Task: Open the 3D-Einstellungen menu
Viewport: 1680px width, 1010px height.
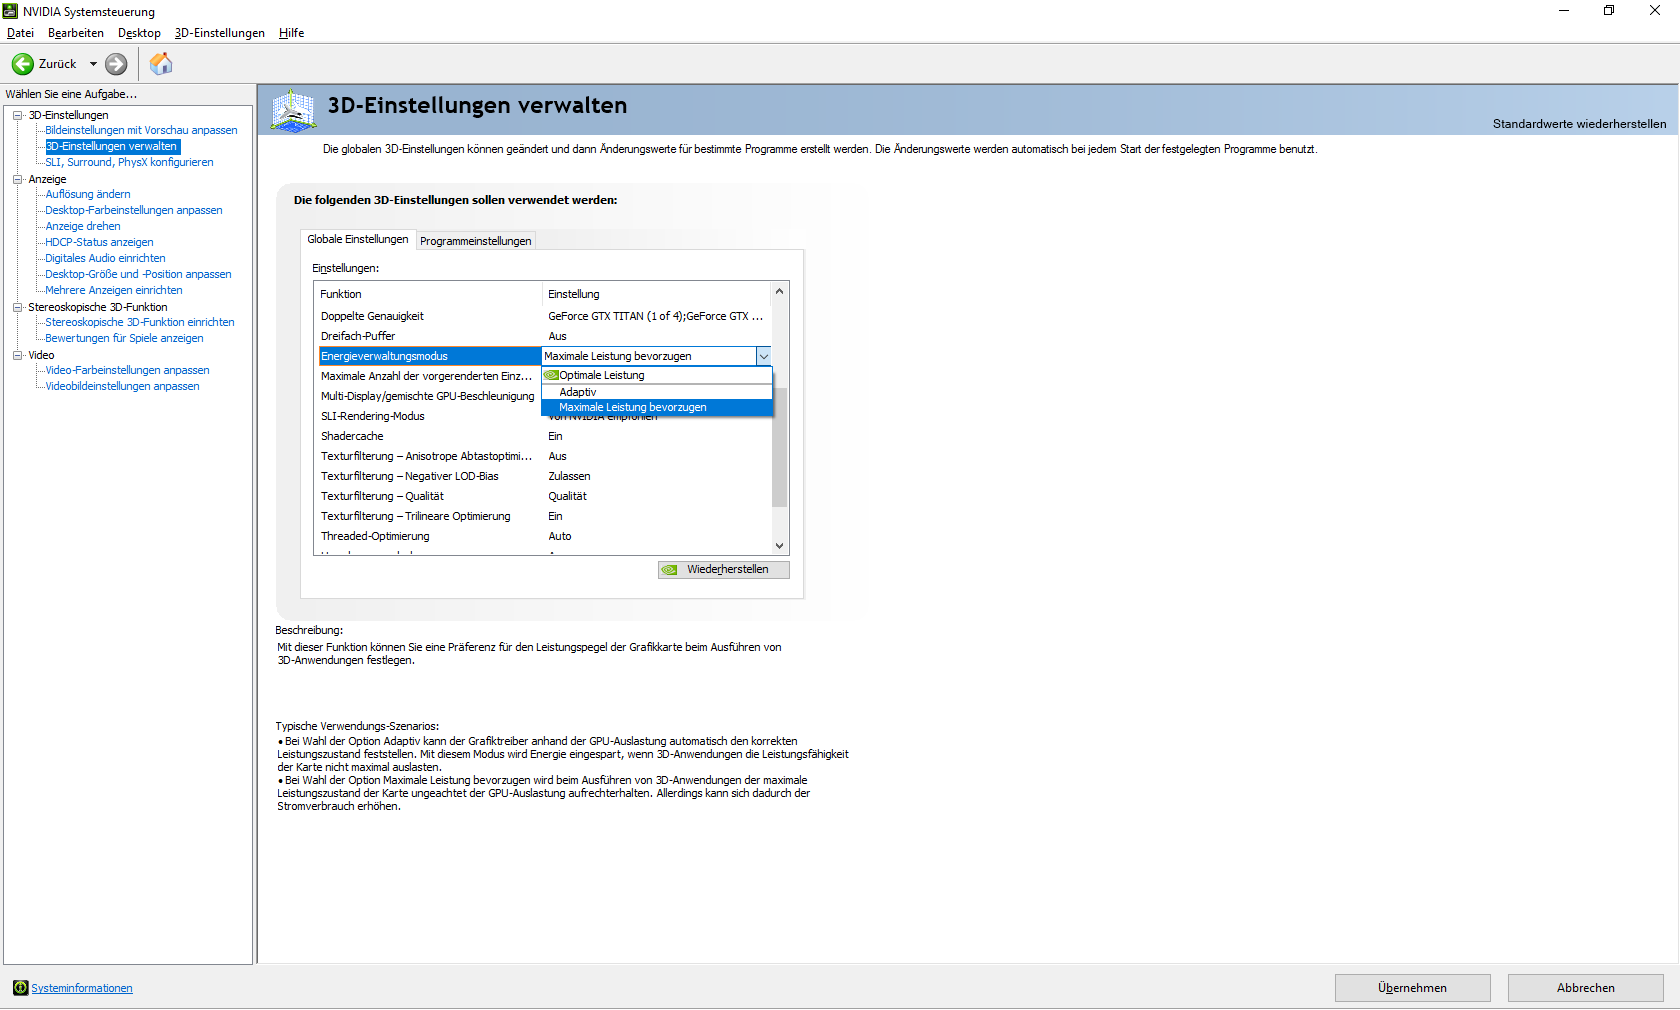Action: pos(220,33)
